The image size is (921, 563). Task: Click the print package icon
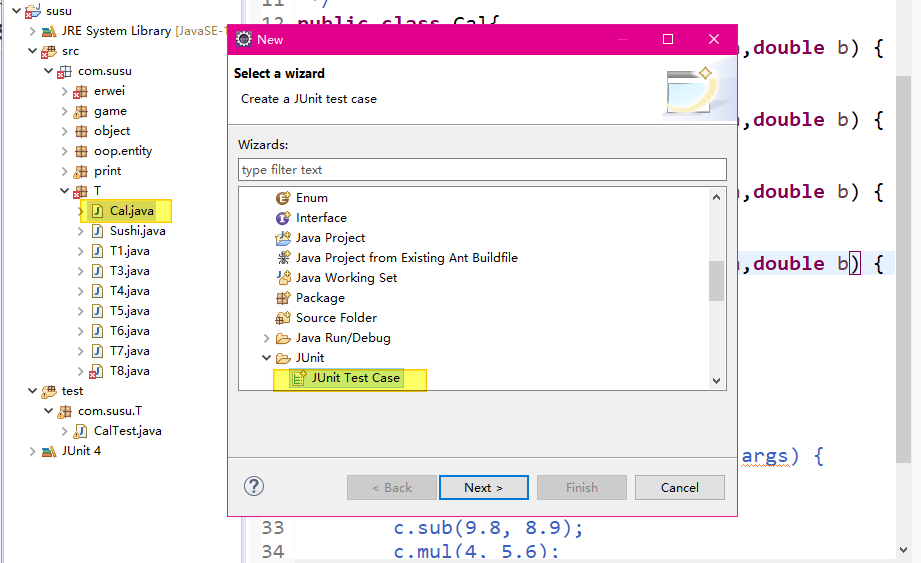pos(80,171)
